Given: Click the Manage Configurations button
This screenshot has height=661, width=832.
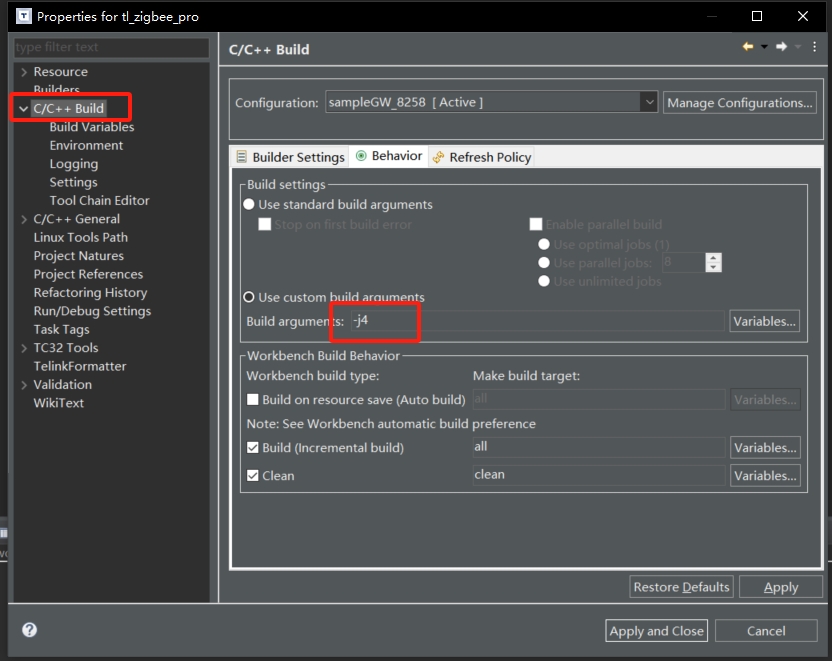Looking at the screenshot, I should [739, 103].
